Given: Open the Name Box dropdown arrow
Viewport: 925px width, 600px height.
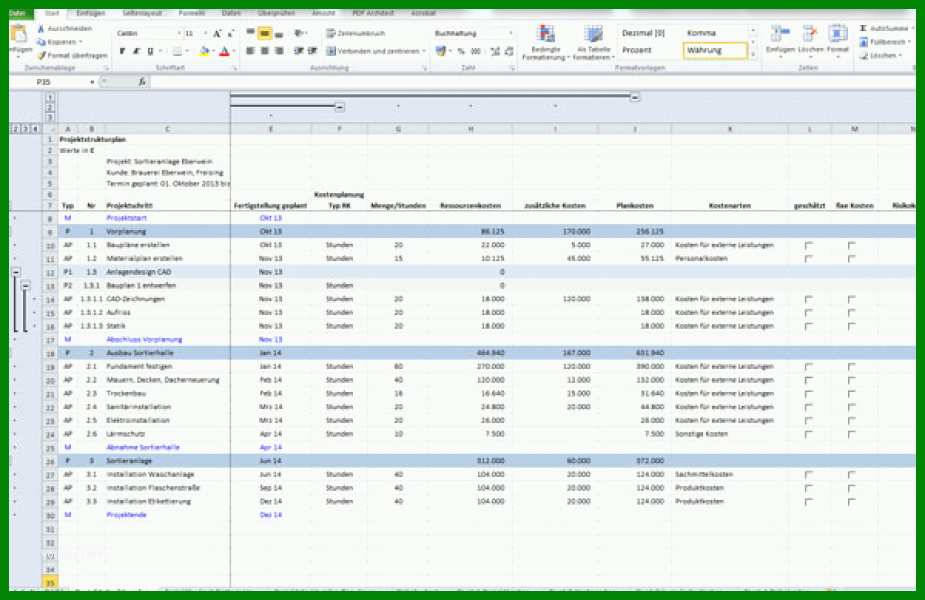Looking at the screenshot, I should pyautogui.click(x=92, y=82).
